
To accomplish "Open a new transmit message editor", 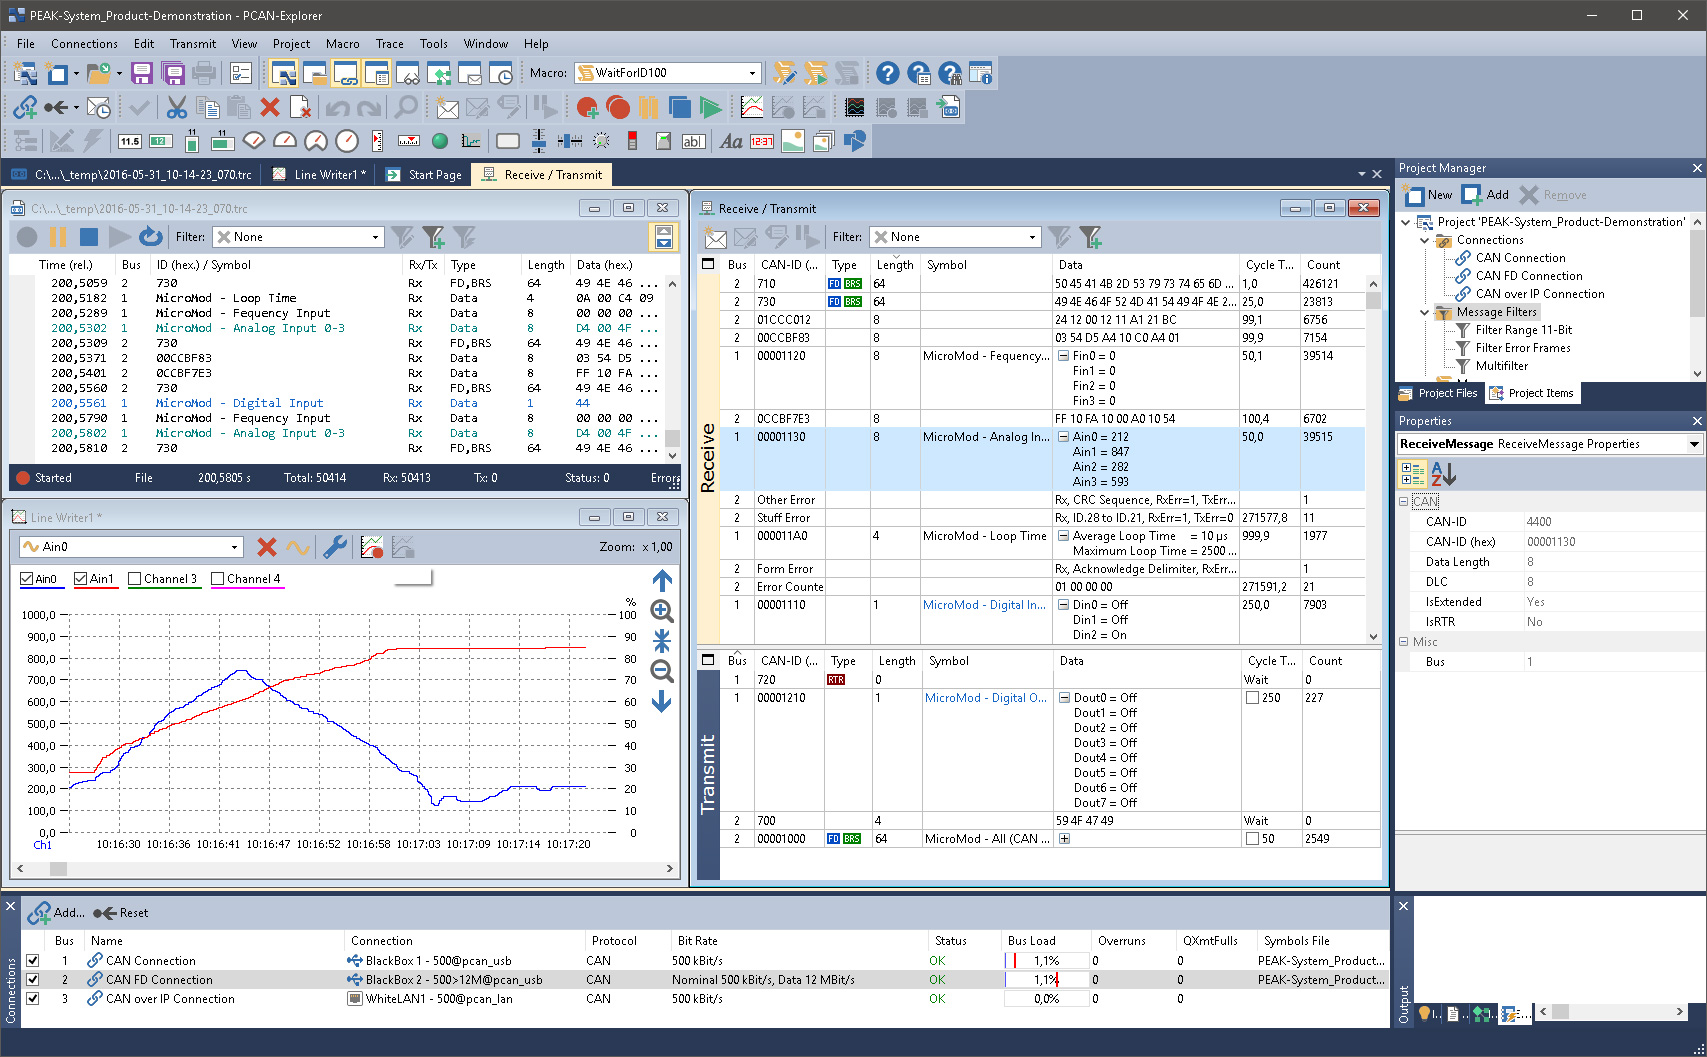I will (x=714, y=237).
